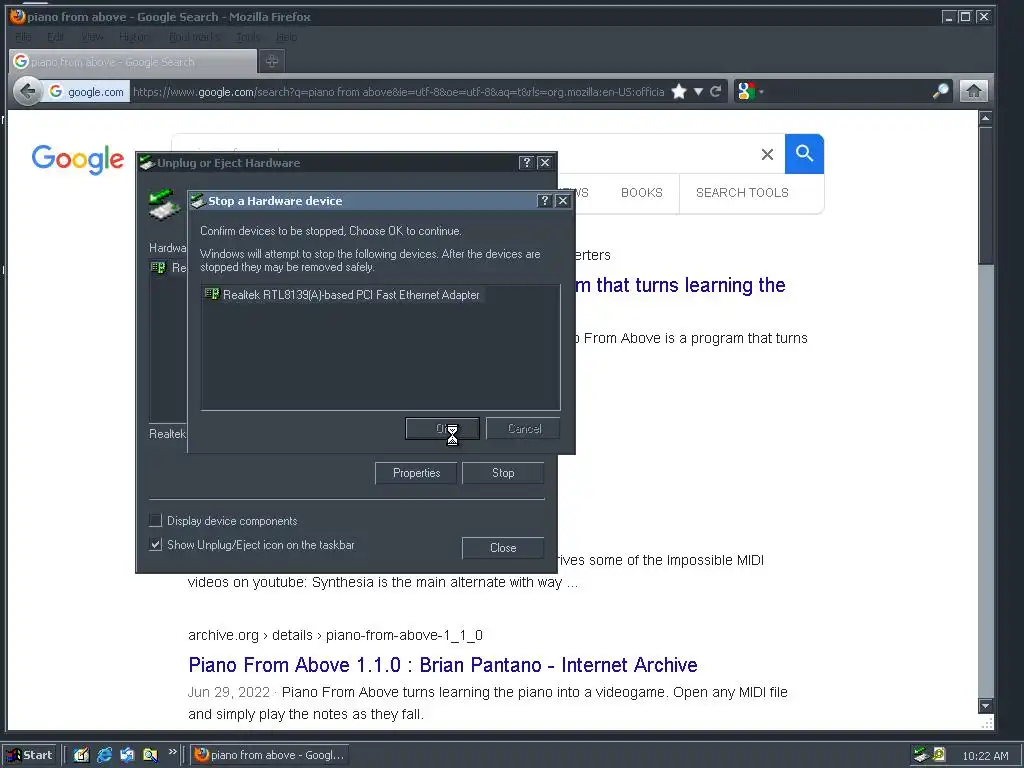Click the archive.org breadcrumb text
Image resolution: width=1024 pixels, height=768 pixels.
coord(335,635)
